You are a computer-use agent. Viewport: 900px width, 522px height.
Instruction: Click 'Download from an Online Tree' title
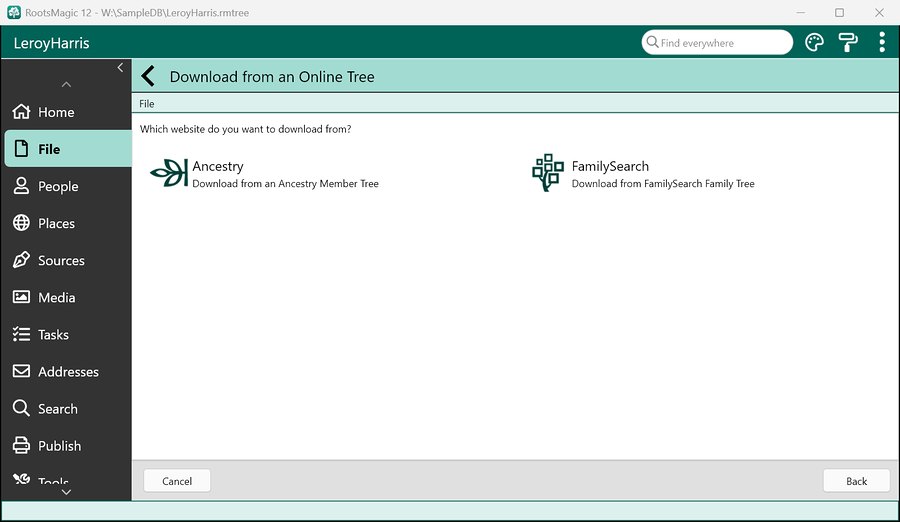click(272, 76)
